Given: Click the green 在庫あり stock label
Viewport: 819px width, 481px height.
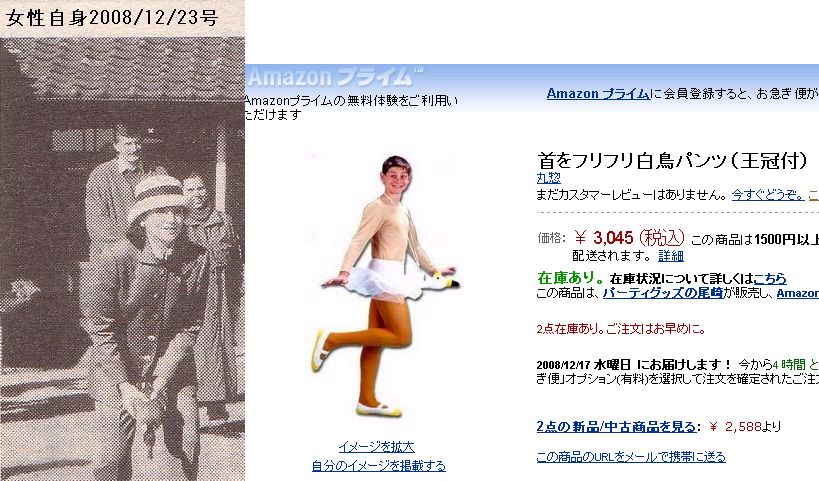Looking at the screenshot, I should click(570, 278).
